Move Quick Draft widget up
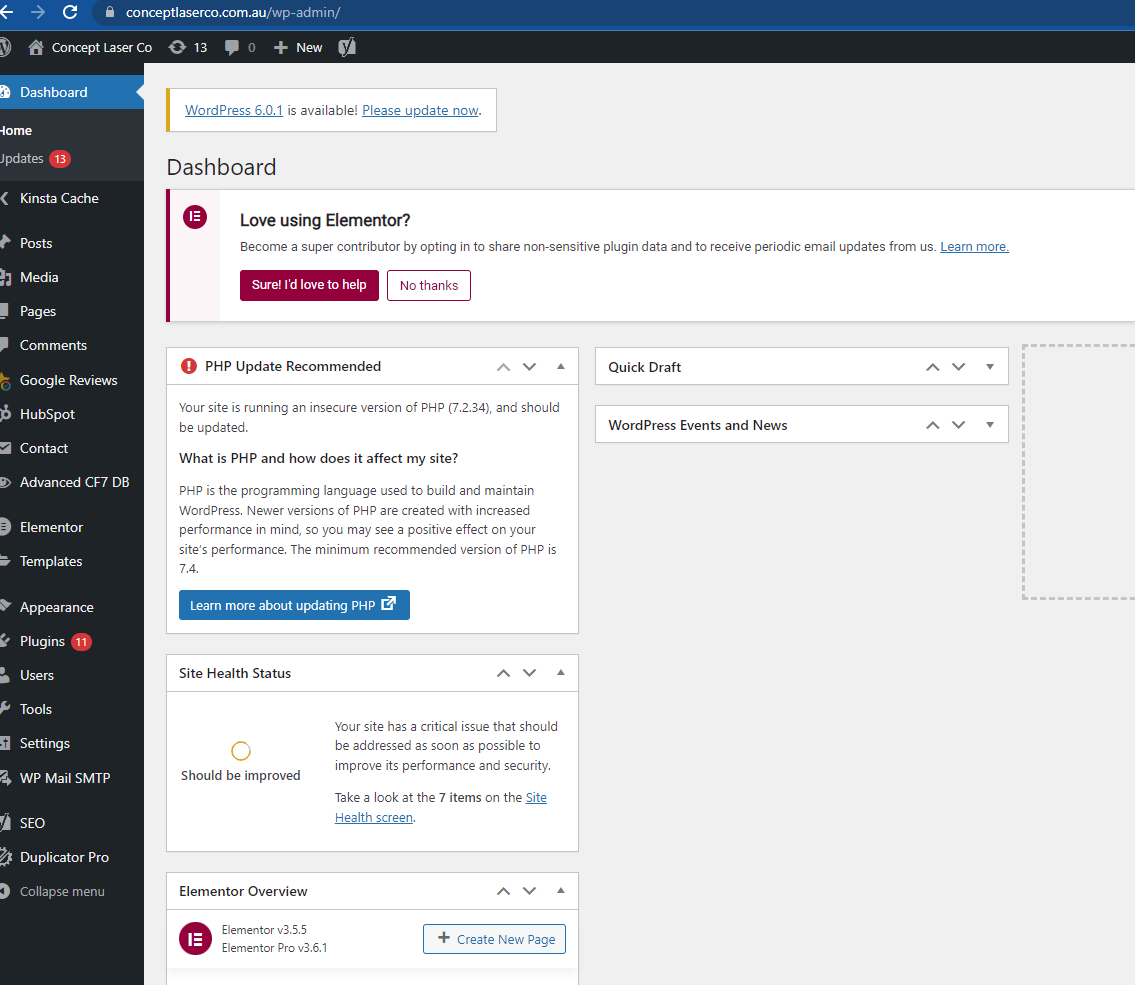1135x985 pixels. (x=932, y=367)
